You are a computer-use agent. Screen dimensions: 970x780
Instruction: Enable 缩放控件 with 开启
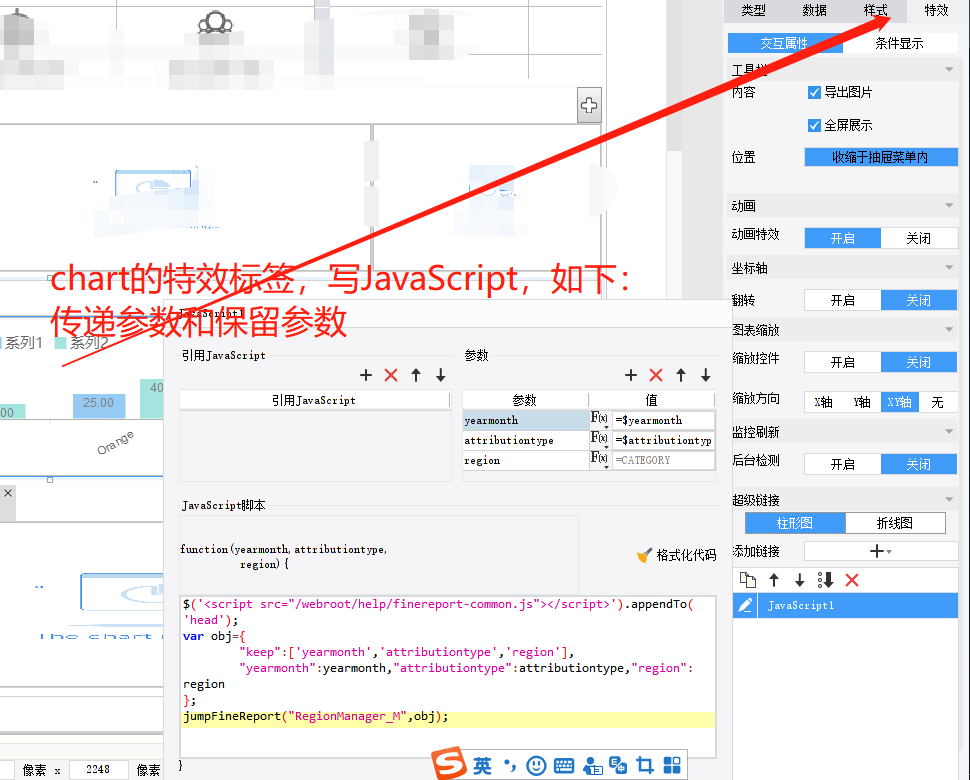click(843, 362)
